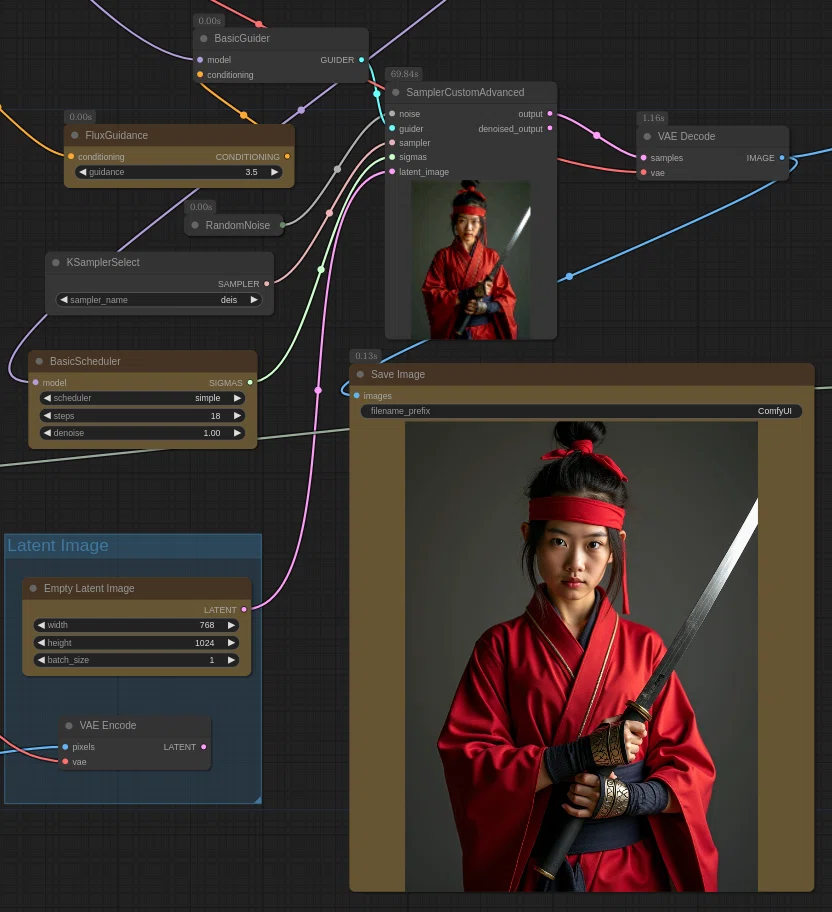The width and height of the screenshot is (832, 912).
Task: Collapse the VAE Encode node via its dot
Action: [69, 726]
